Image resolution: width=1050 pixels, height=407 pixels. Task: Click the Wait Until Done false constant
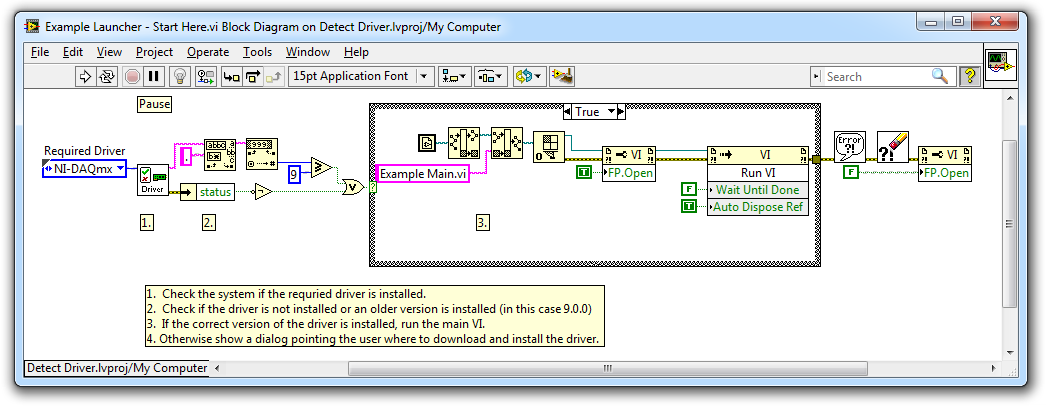(688, 189)
